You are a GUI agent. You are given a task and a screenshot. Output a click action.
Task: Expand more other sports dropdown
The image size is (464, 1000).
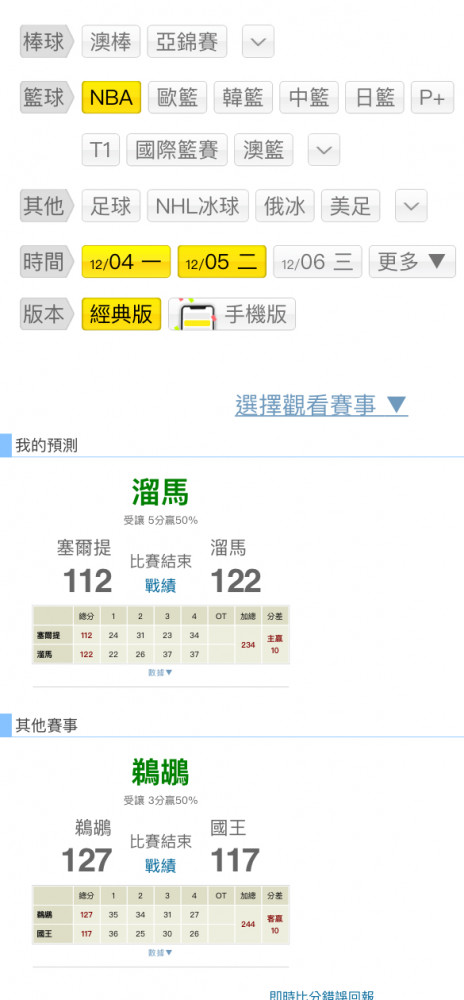[411, 206]
